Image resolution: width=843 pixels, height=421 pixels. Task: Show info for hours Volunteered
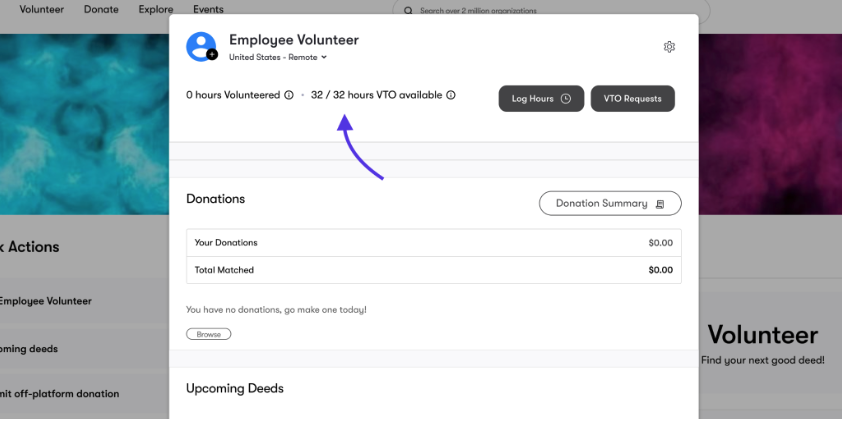click(289, 95)
